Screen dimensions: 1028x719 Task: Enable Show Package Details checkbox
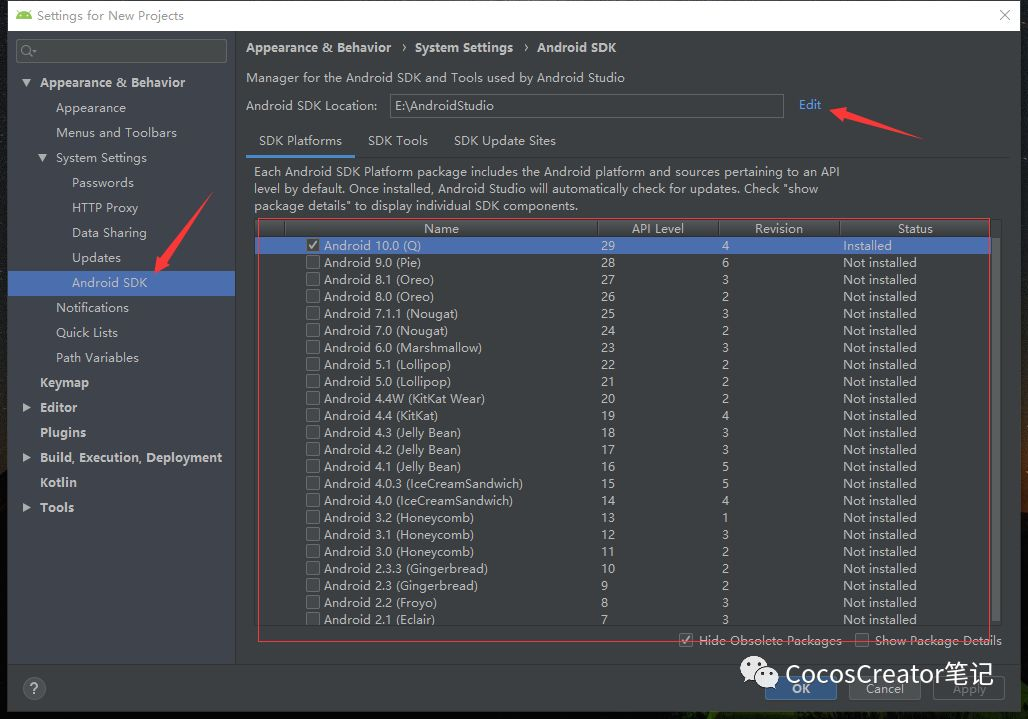click(861, 640)
